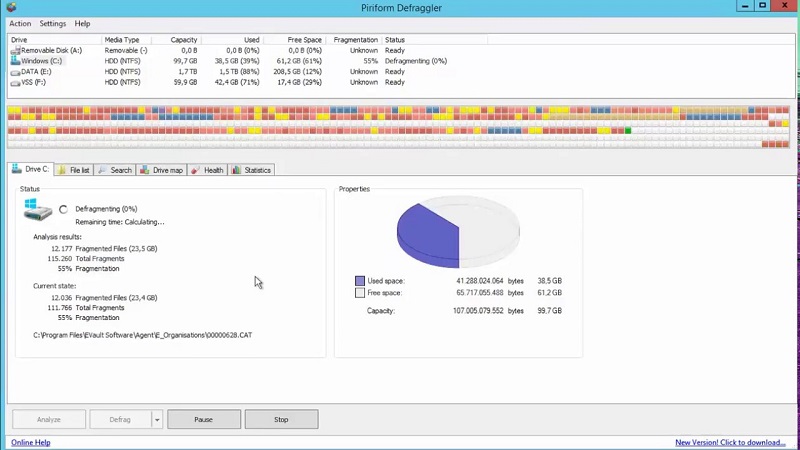Viewport: 800px width, 450px height.
Task: Click '61,2 GB (61%)' free space of C:
Action: tap(299, 61)
